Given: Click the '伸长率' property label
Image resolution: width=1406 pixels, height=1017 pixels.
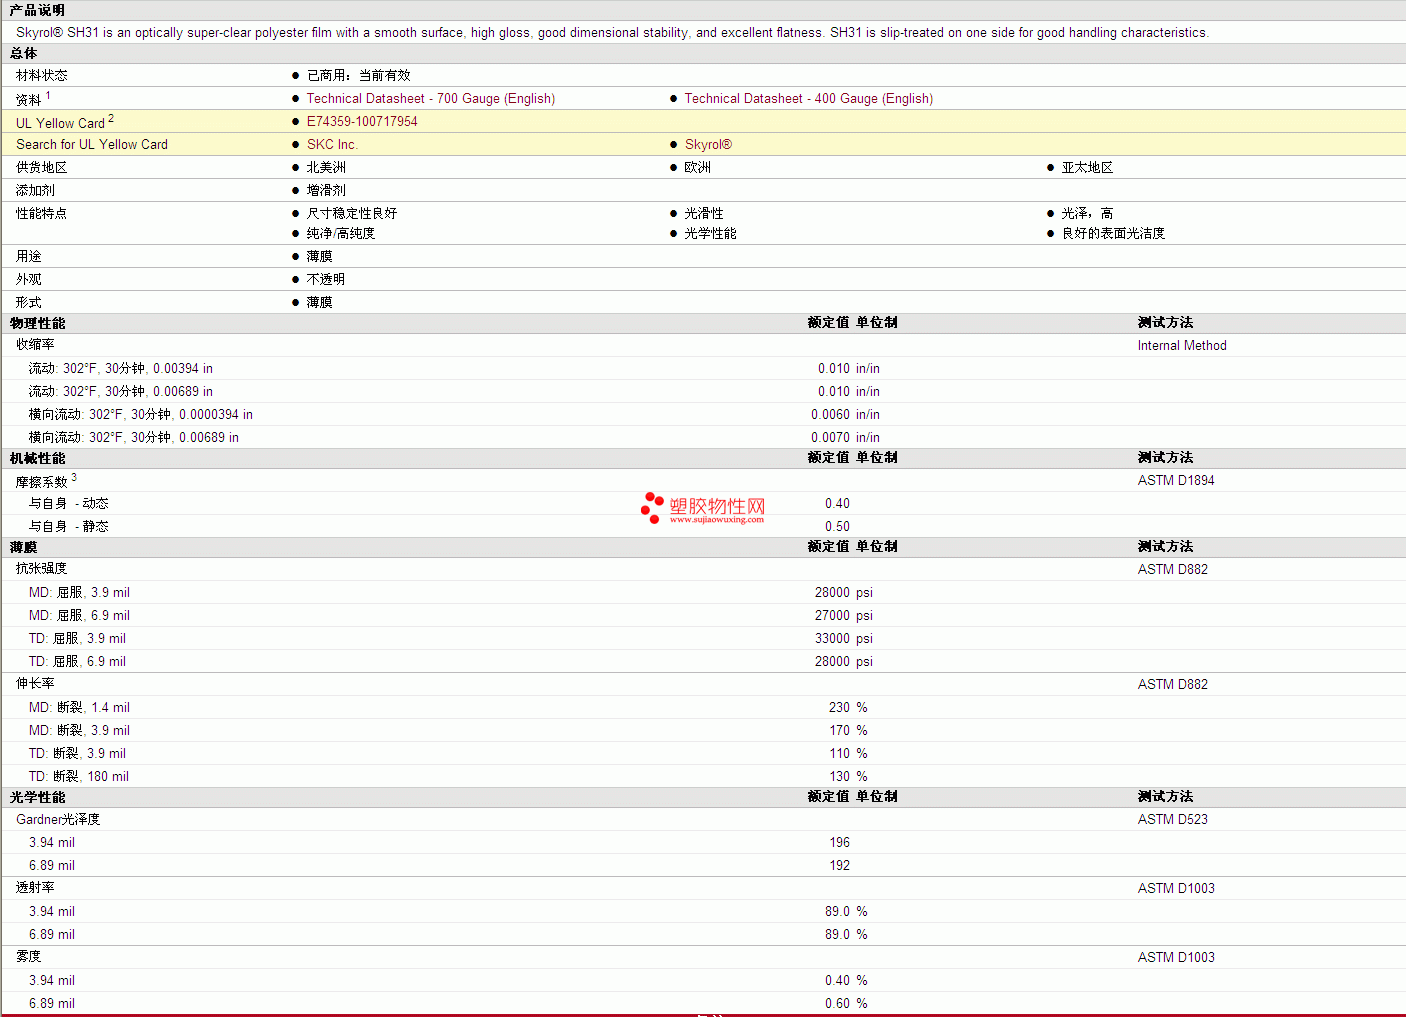Looking at the screenshot, I should [35, 683].
